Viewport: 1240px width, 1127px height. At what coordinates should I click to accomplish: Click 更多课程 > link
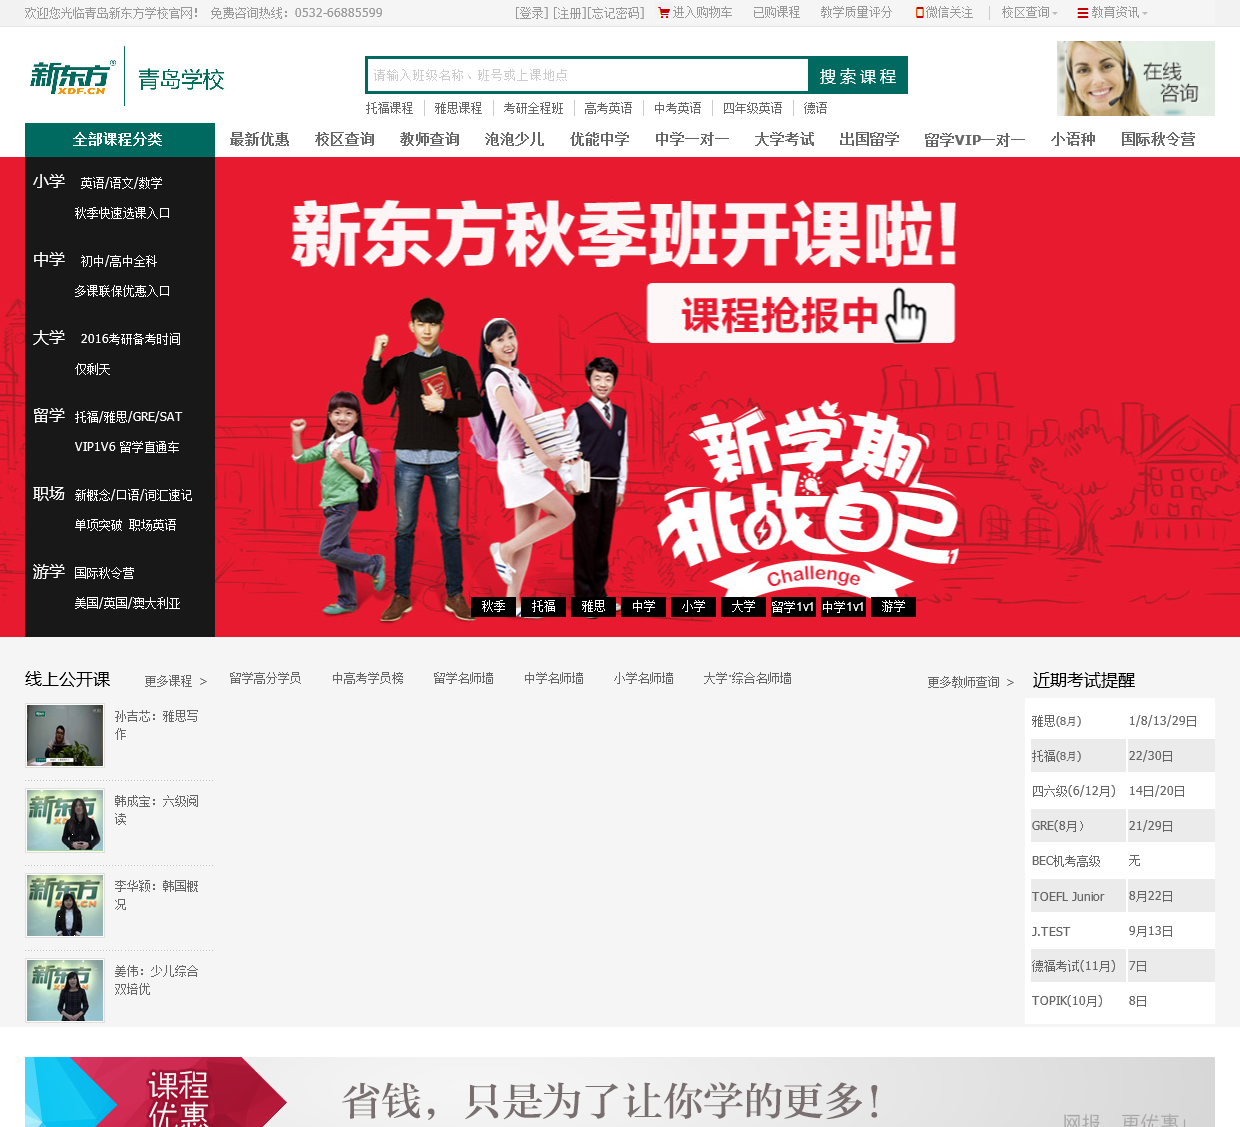coord(176,681)
